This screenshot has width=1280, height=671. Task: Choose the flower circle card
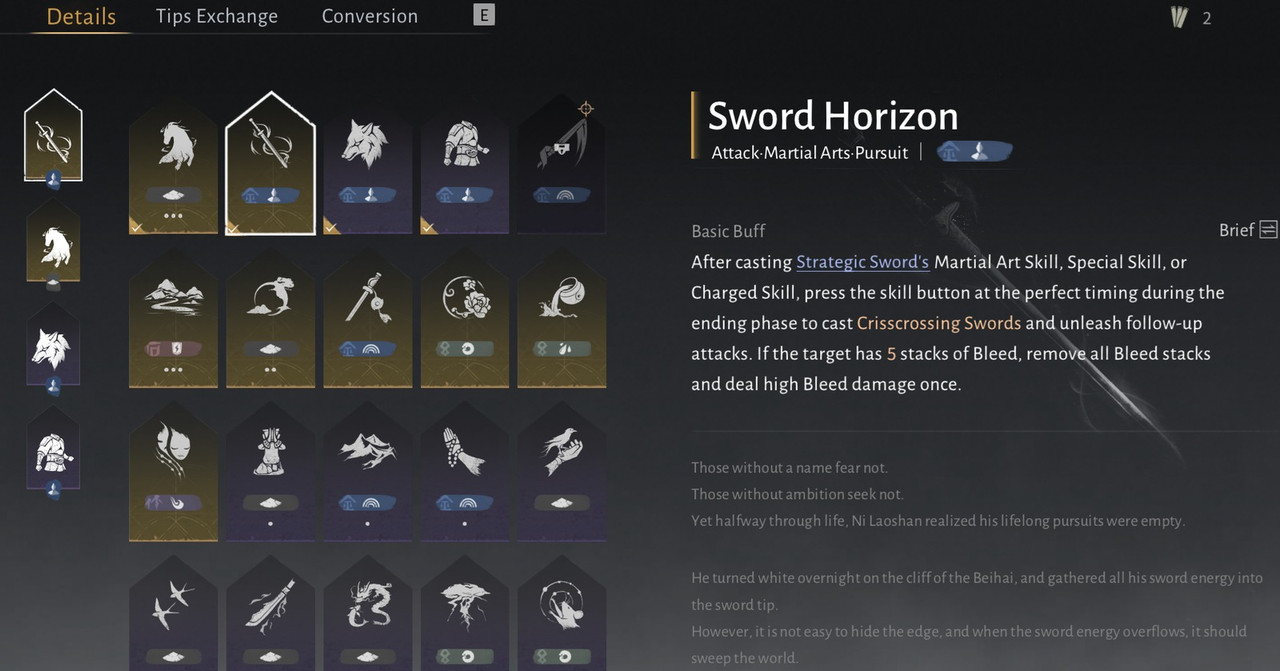pyautogui.click(x=464, y=318)
